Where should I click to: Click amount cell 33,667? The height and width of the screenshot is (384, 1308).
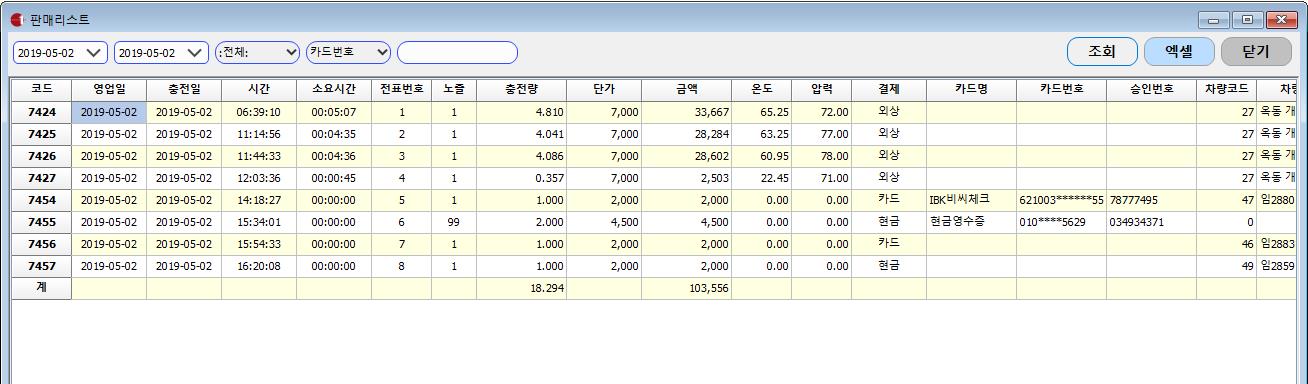coord(687,112)
